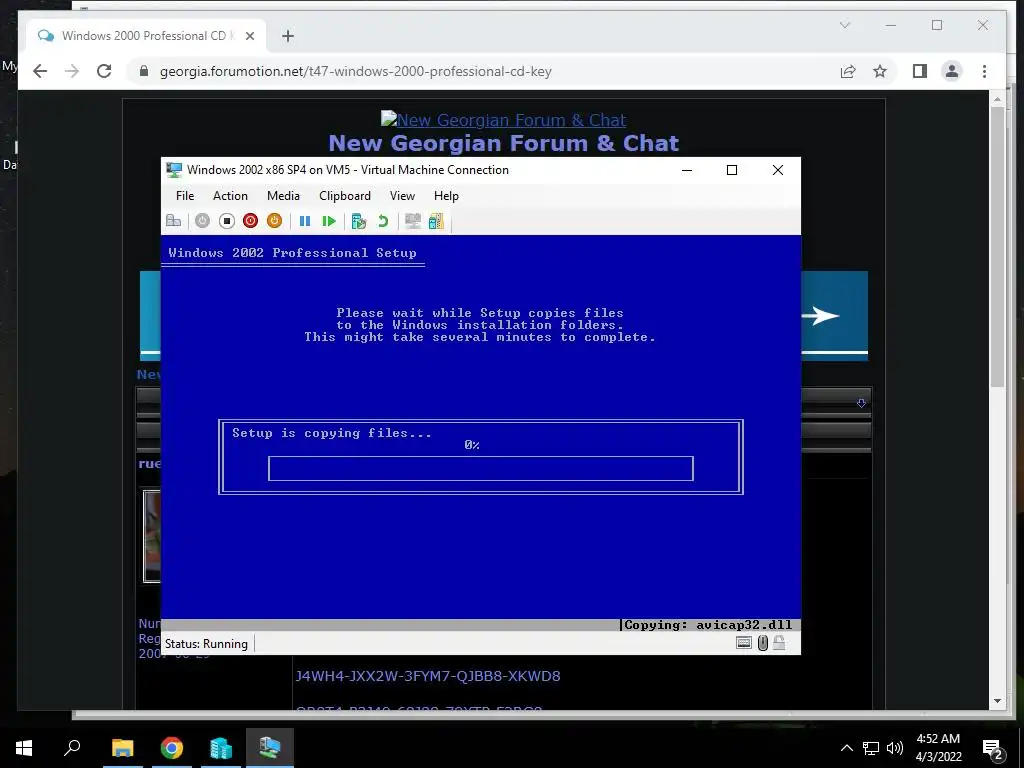Open the Action menu

[x=230, y=196]
